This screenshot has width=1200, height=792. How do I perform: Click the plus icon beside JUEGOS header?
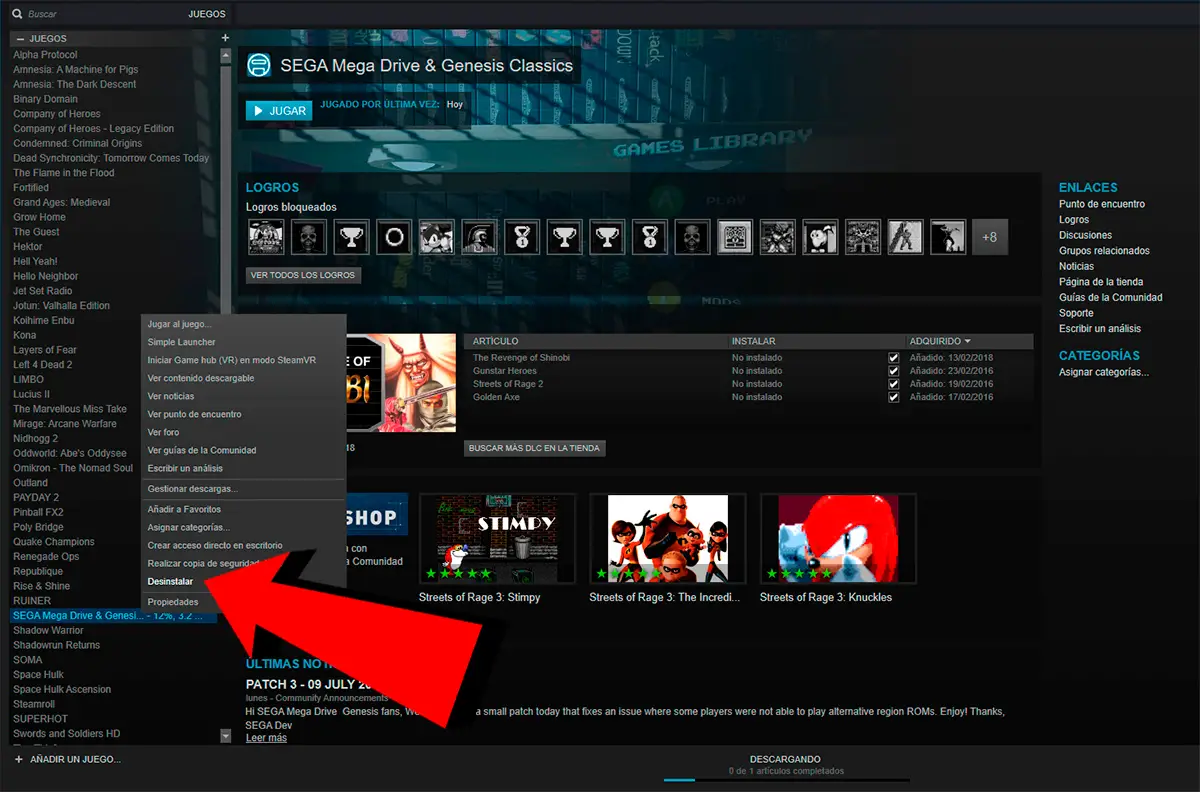click(225, 38)
